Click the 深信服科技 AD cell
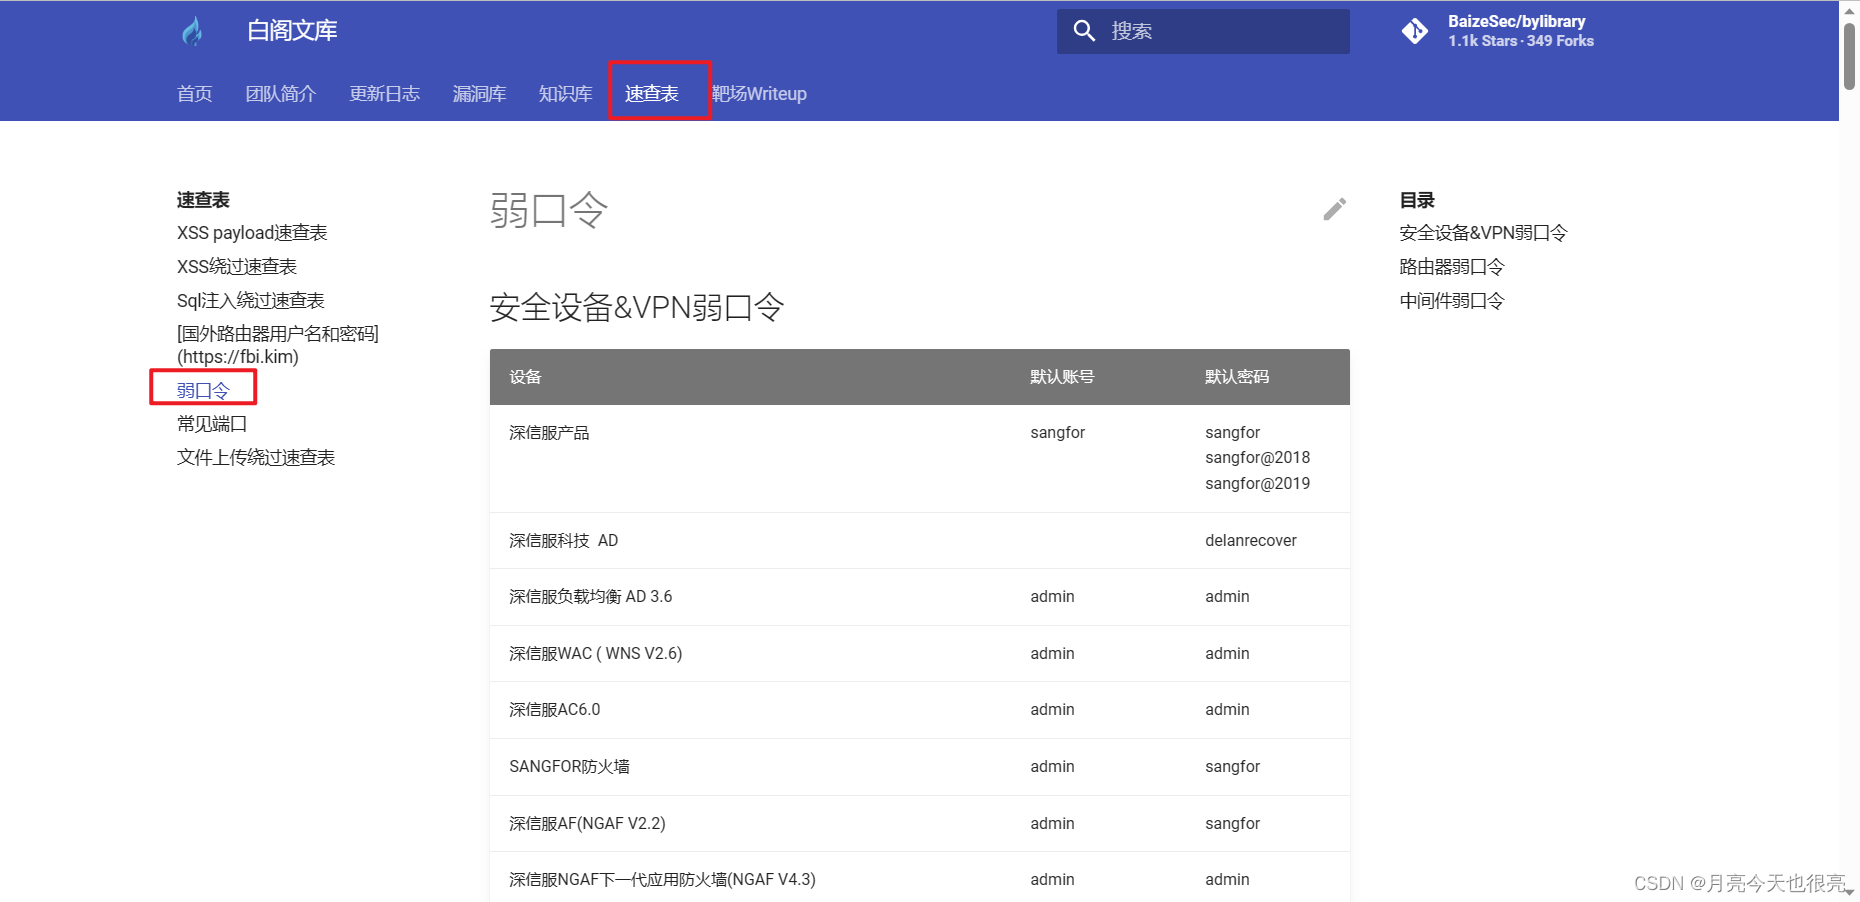This screenshot has width=1860, height=902. point(564,541)
